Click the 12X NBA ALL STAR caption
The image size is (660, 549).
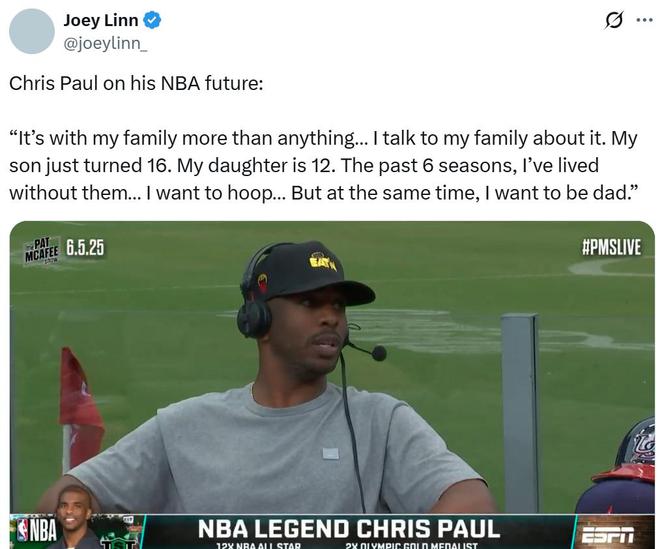258,545
